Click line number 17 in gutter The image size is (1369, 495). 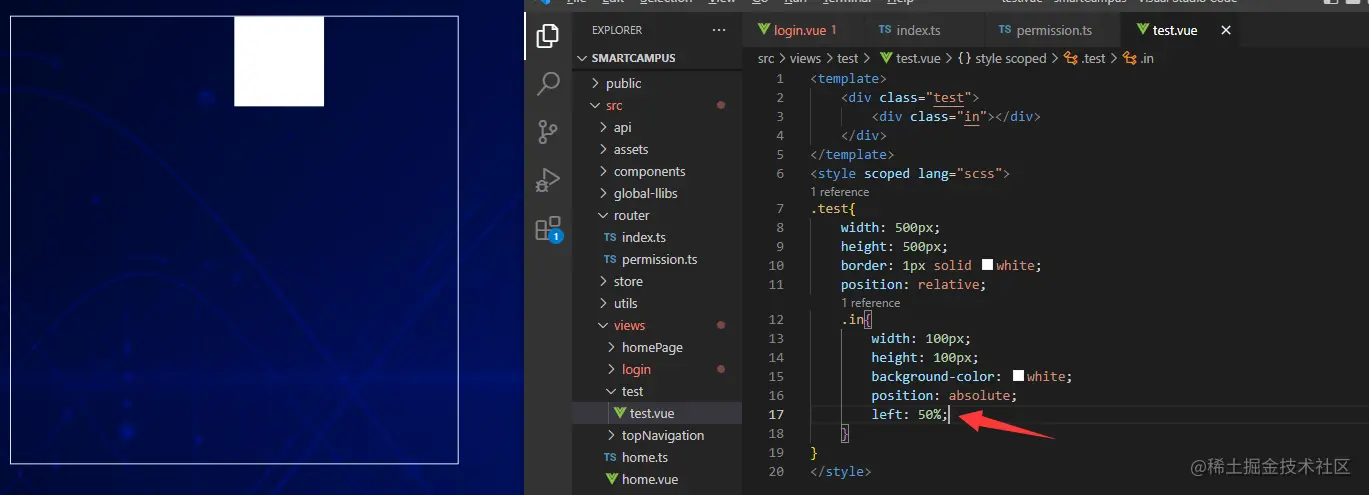point(778,414)
